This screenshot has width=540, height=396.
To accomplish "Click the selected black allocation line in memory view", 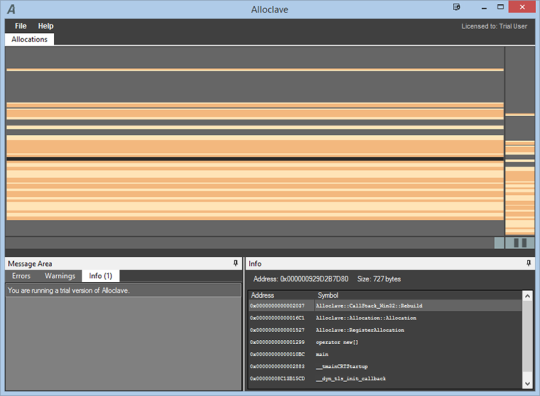I will [x=255, y=159].
